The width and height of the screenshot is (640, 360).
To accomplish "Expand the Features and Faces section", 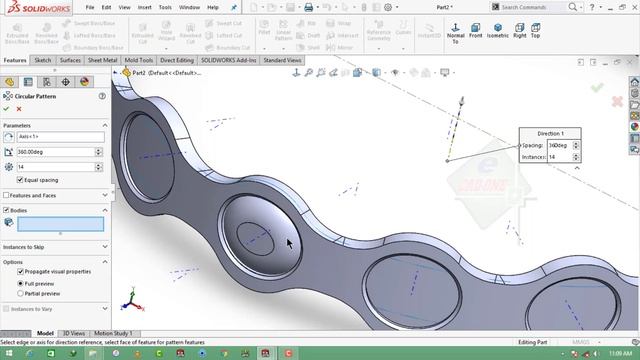I will pos(105,196).
